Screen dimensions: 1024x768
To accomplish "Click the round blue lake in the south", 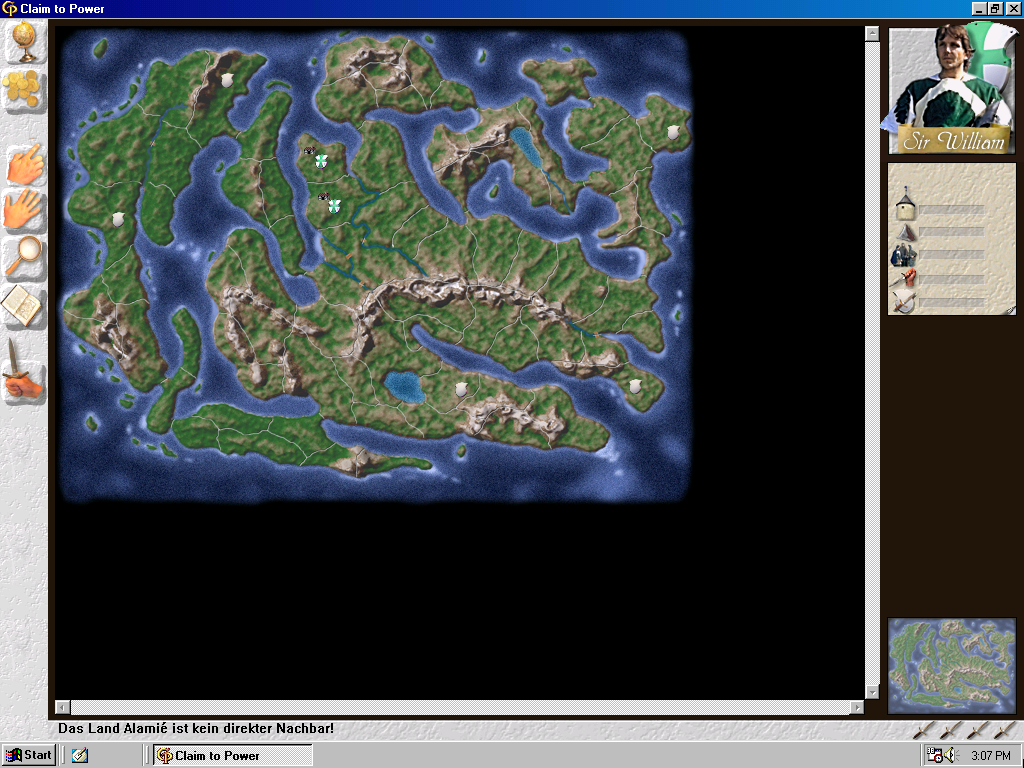I will click(403, 387).
